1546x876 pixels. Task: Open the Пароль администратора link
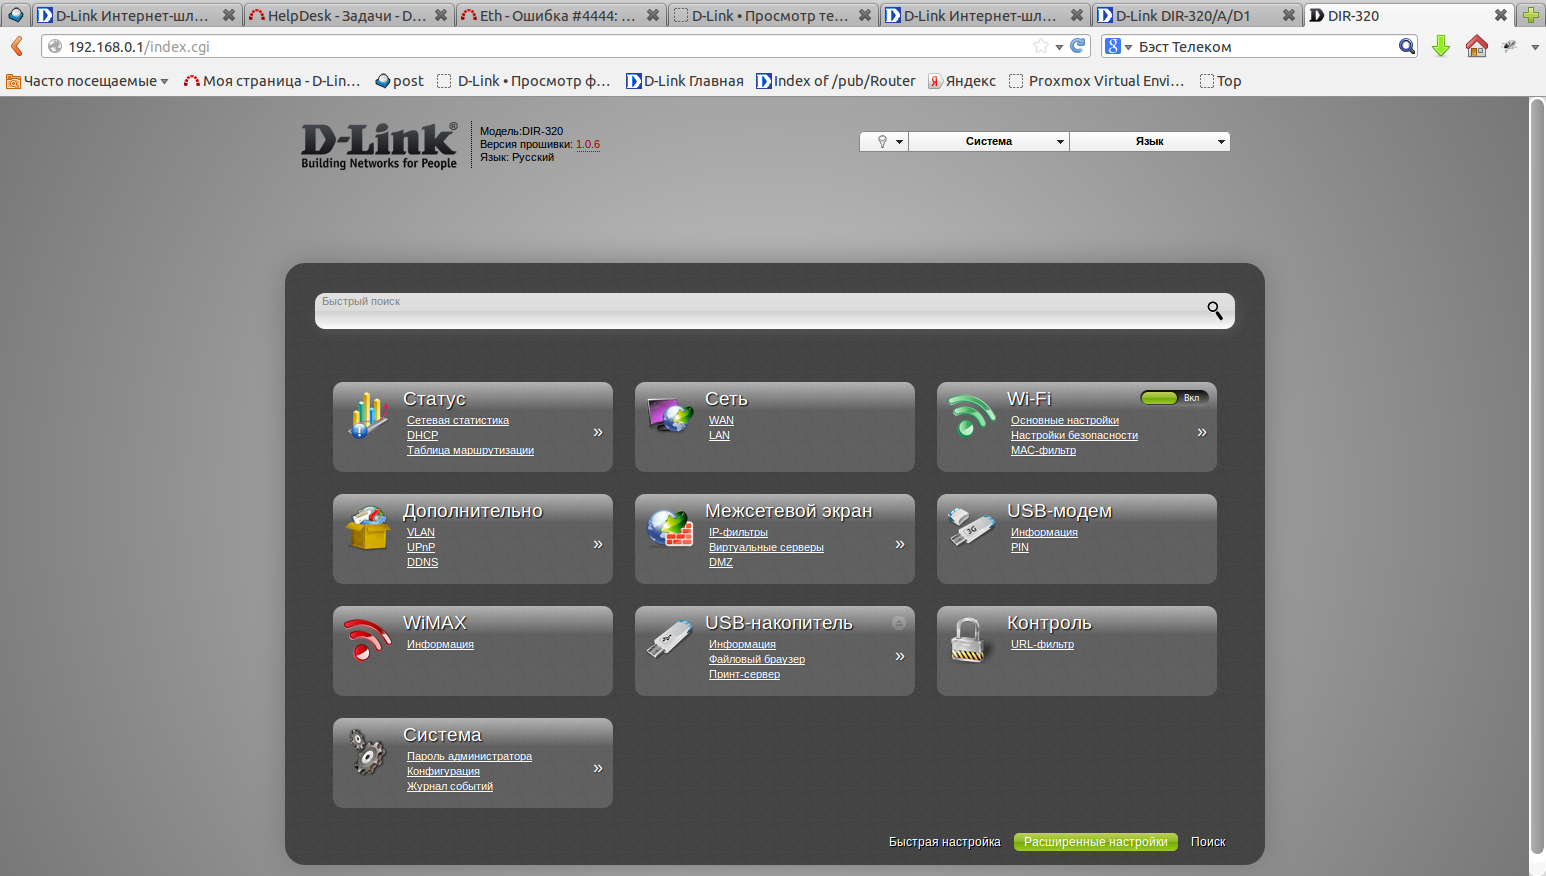tap(469, 756)
